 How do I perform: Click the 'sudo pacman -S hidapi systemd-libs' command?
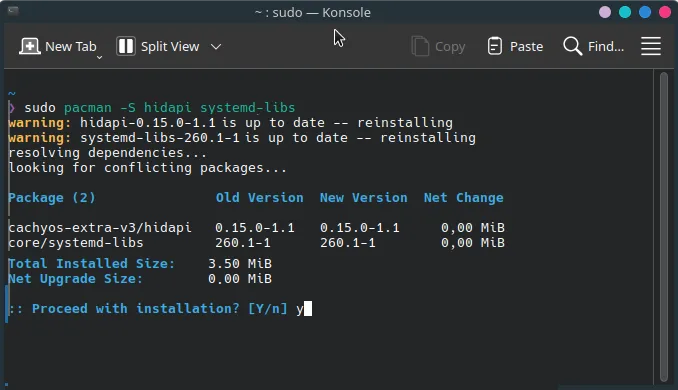tap(160, 108)
